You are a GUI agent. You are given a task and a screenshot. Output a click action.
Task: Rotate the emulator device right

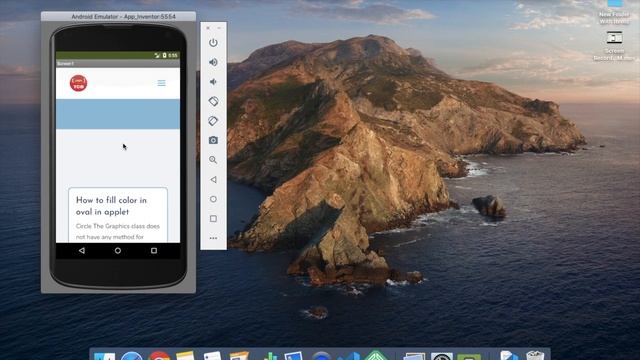point(213,121)
